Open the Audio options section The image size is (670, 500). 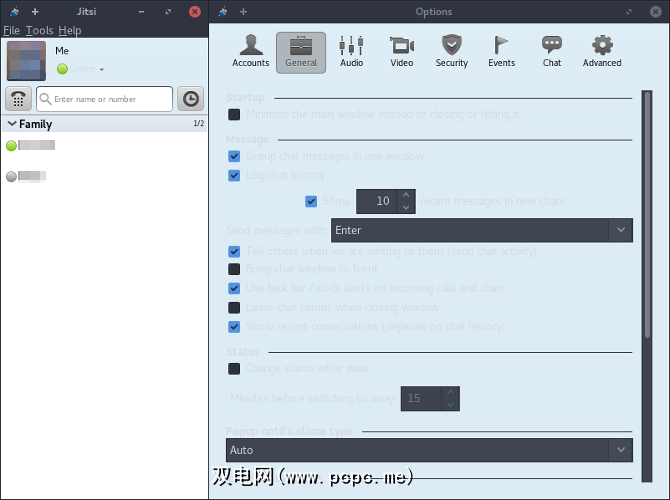351,51
